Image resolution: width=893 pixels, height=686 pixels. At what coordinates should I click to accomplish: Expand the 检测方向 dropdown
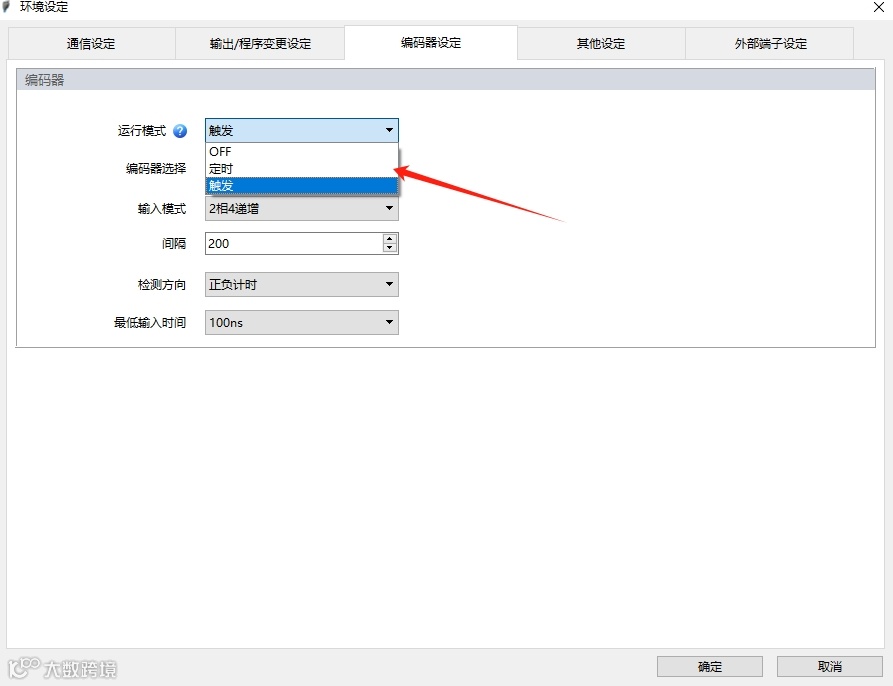pyautogui.click(x=302, y=284)
